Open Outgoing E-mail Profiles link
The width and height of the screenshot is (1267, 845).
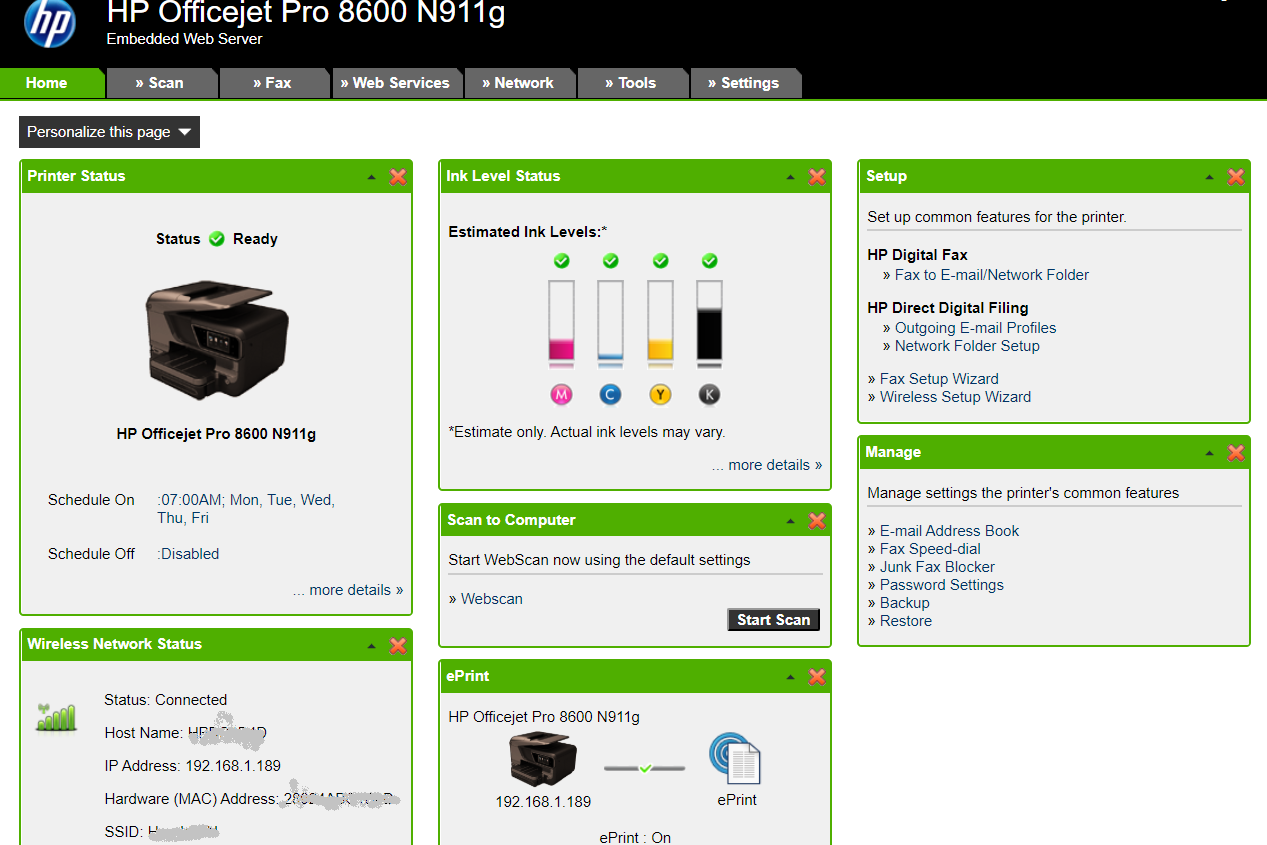(975, 328)
